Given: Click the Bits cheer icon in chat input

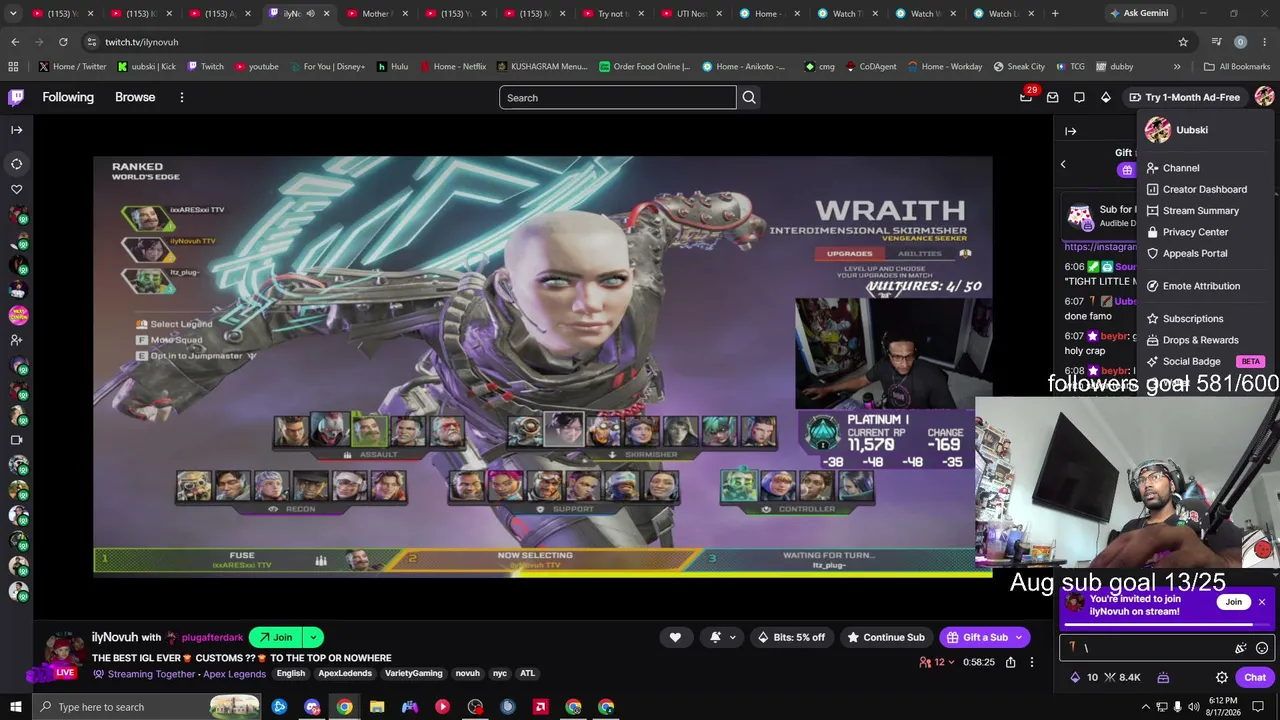Looking at the screenshot, I should pyautogui.click(x=1241, y=648).
